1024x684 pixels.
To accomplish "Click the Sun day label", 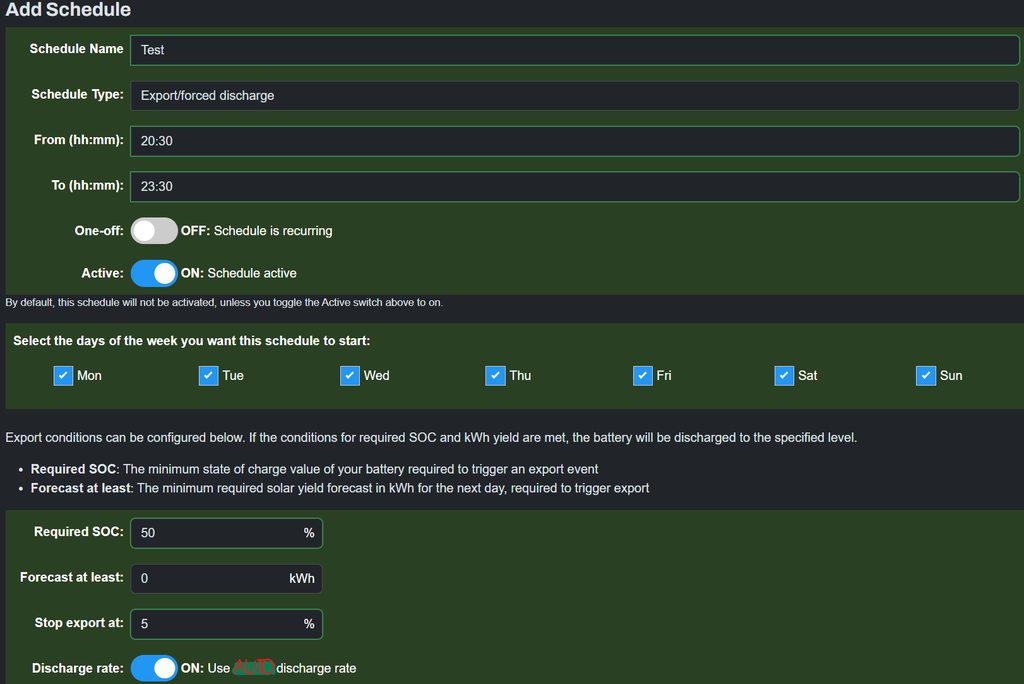I will (951, 376).
